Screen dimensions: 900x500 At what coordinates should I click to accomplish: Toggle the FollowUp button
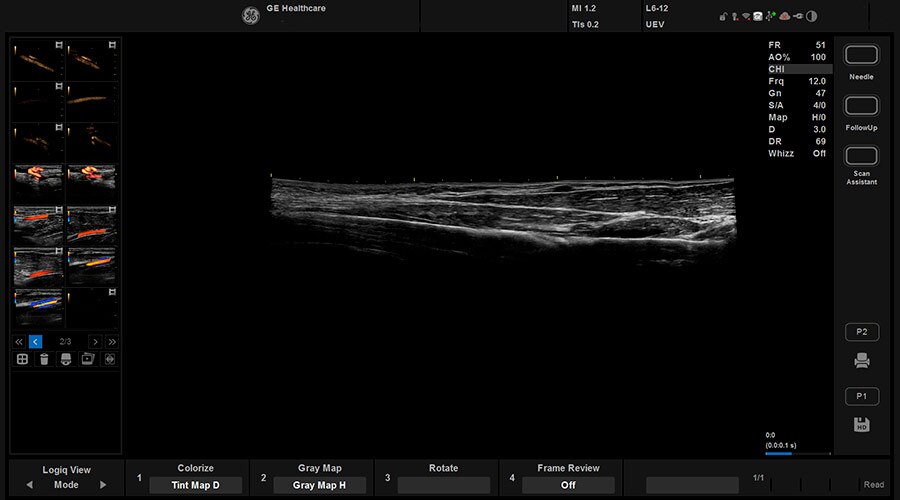click(x=861, y=106)
